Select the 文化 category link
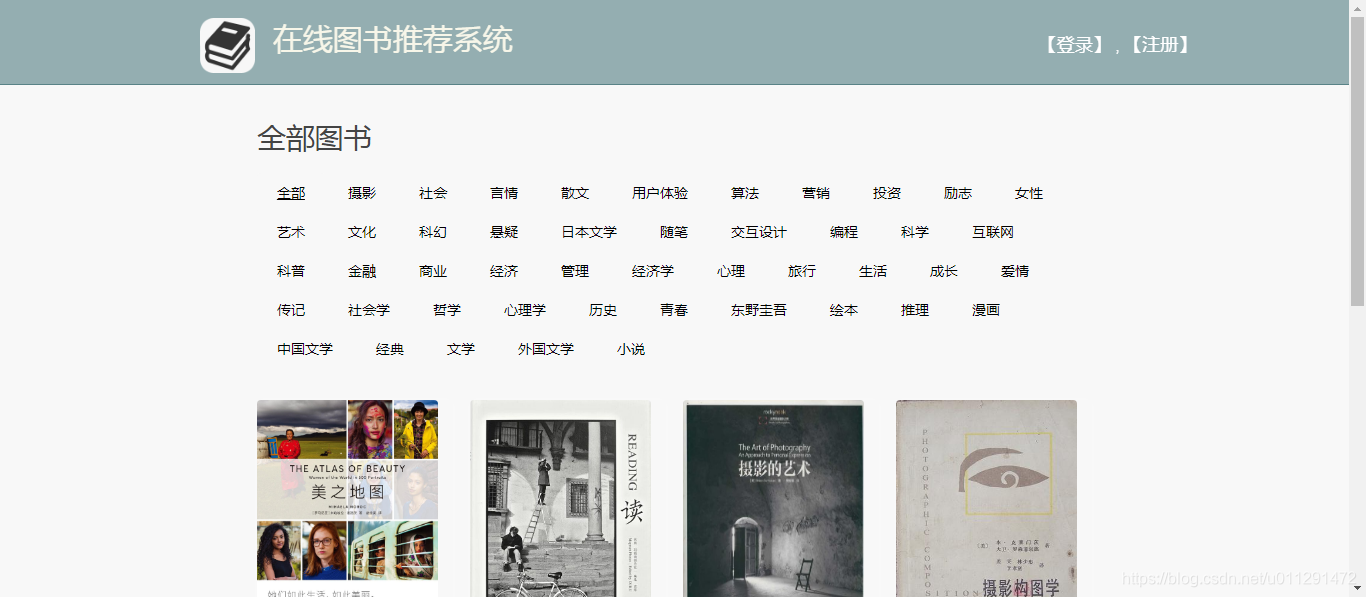 pyautogui.click(x=362, y=232)
